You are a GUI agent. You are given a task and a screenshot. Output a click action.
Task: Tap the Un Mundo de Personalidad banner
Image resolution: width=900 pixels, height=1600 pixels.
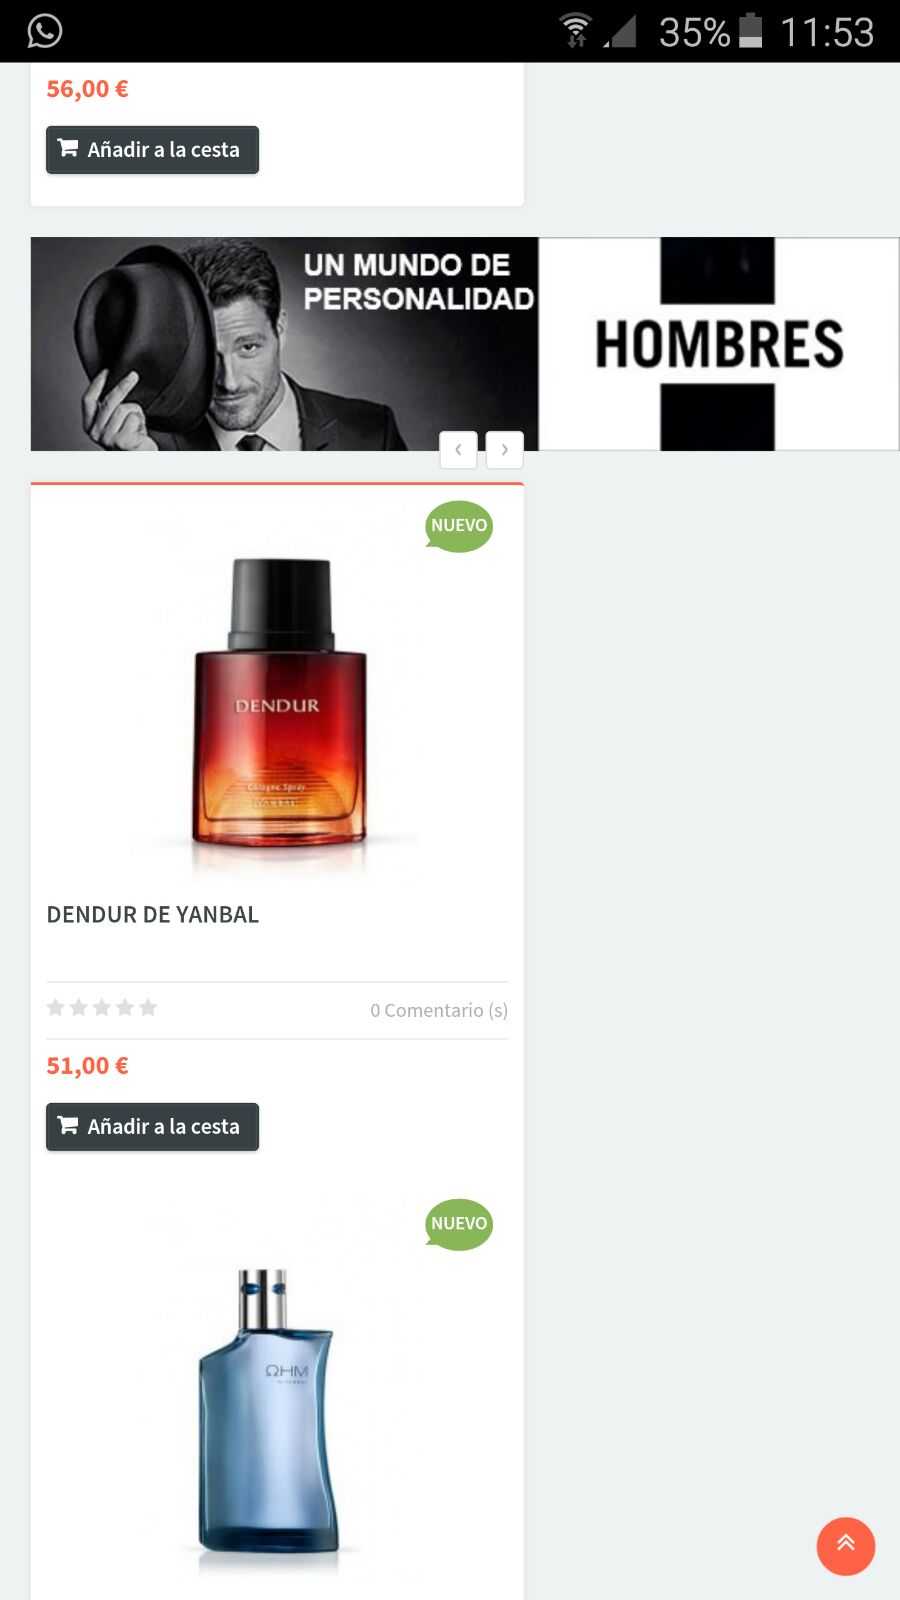point(285,344)
